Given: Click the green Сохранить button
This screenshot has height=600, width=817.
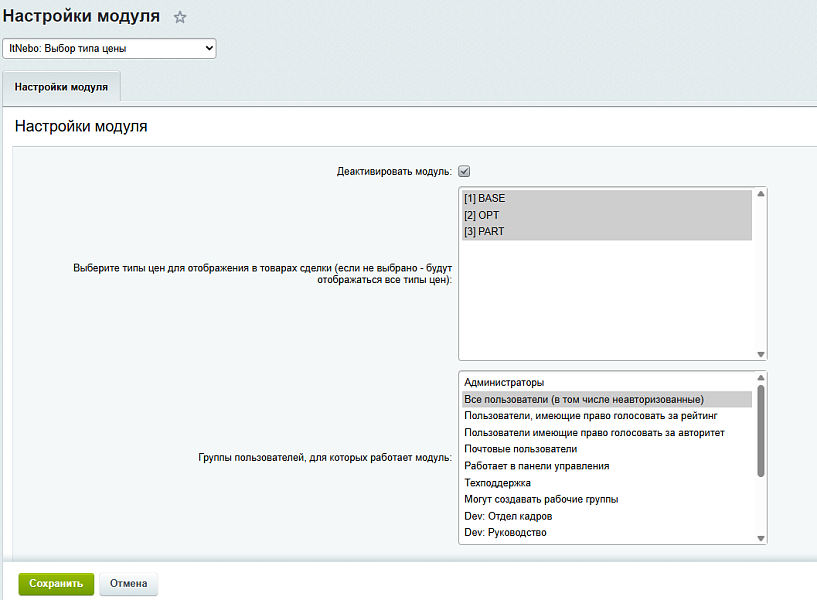Looking at the screenshot, I should [x=56, y=584].
